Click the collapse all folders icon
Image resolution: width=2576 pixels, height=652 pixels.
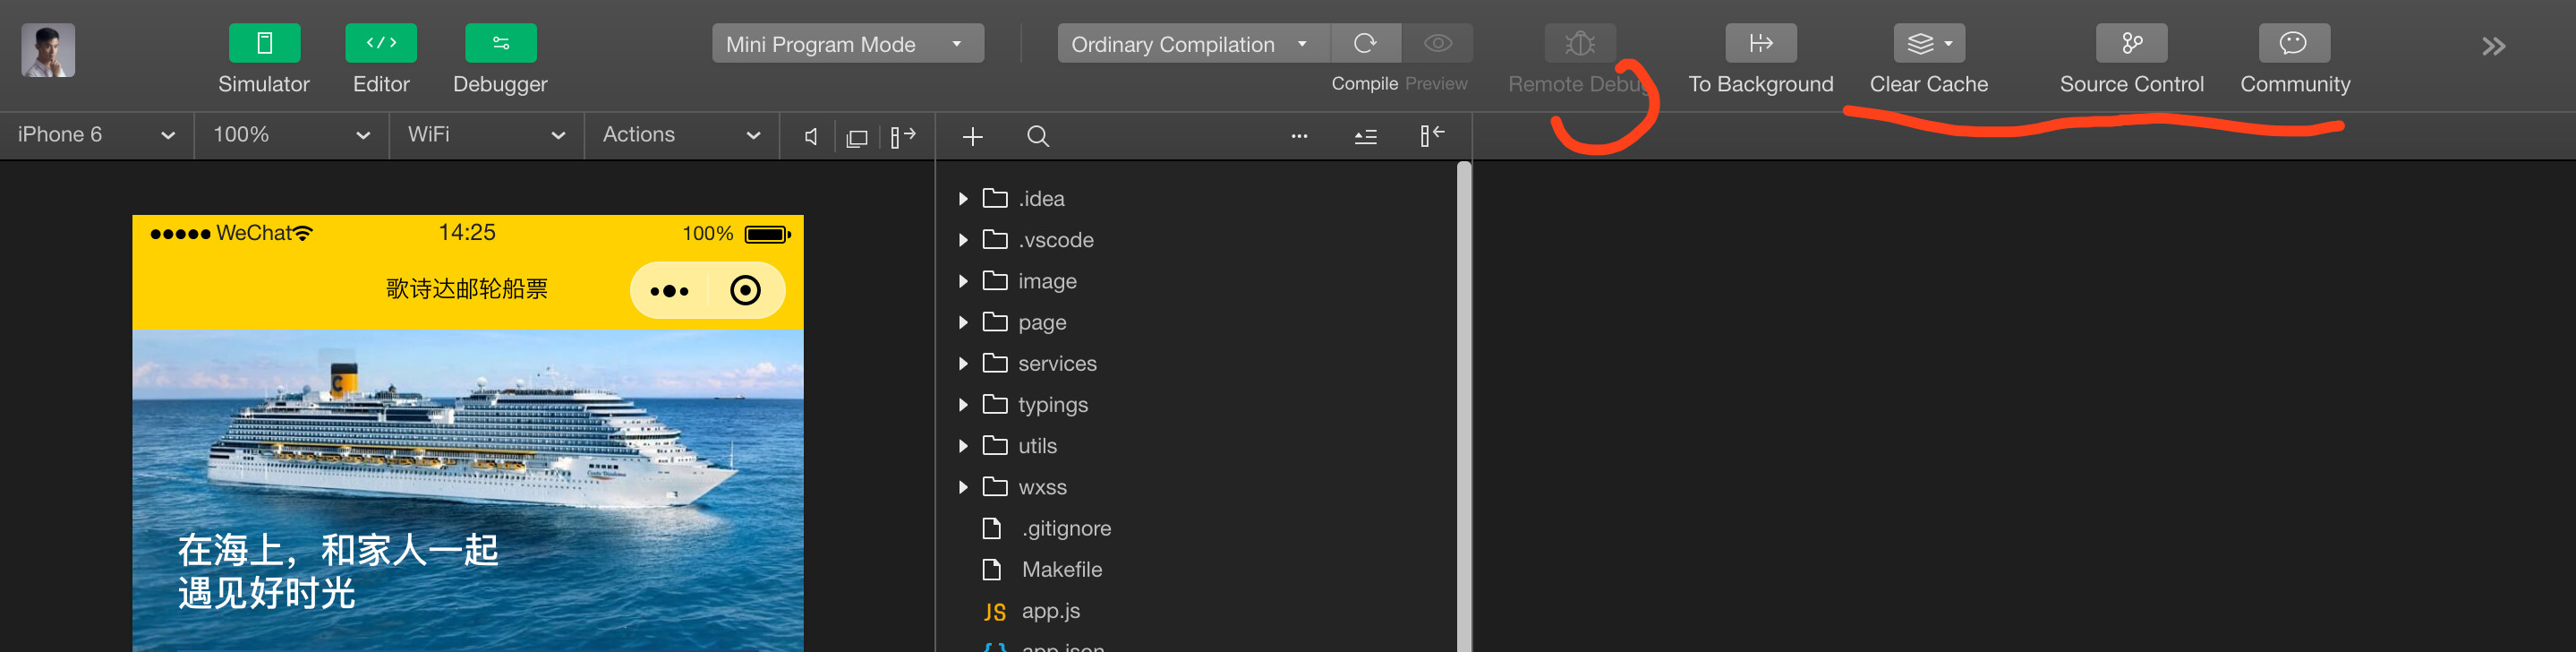pos(1365,137)
